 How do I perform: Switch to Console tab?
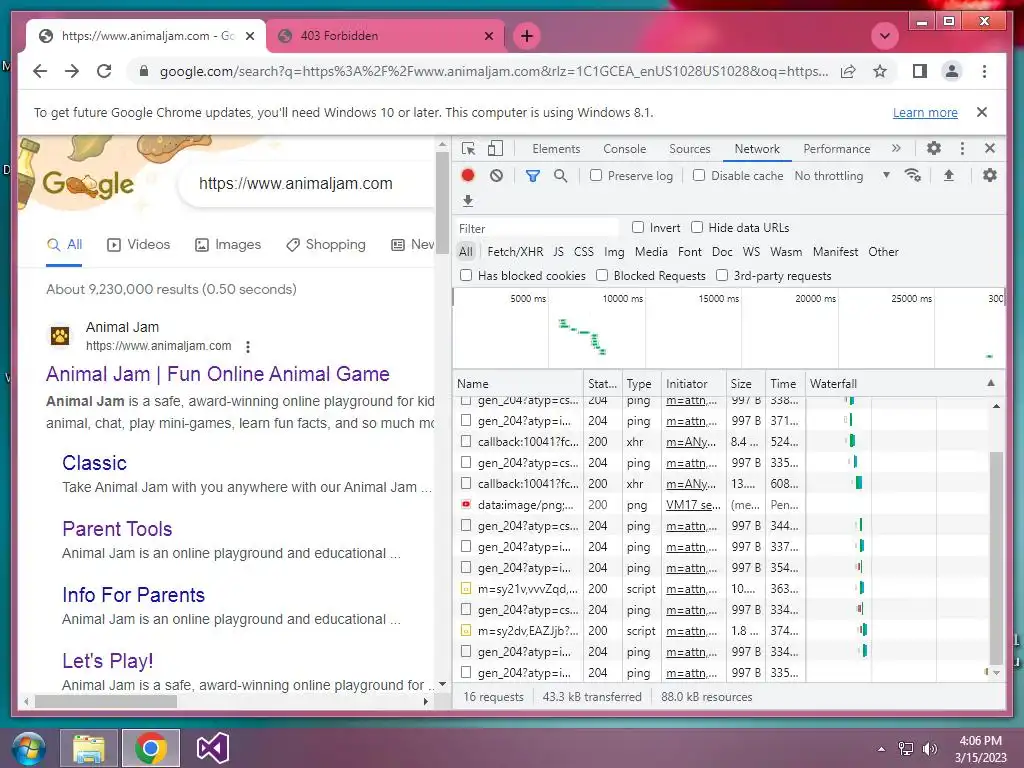click(x=624, y=149)
